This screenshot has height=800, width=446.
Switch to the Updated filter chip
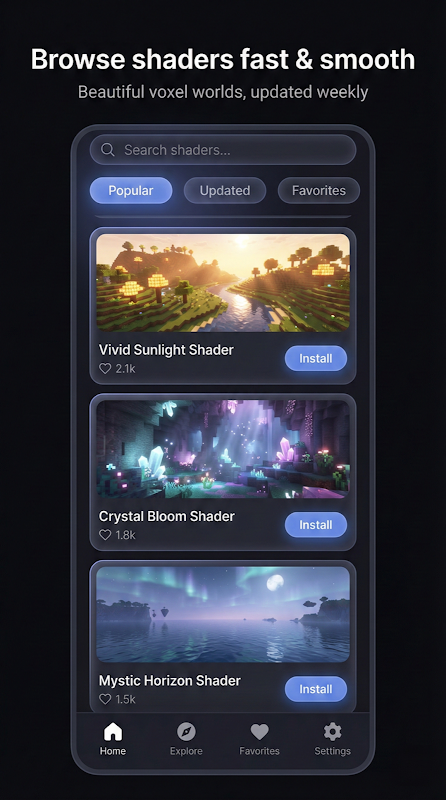click(x=225, y=190)
